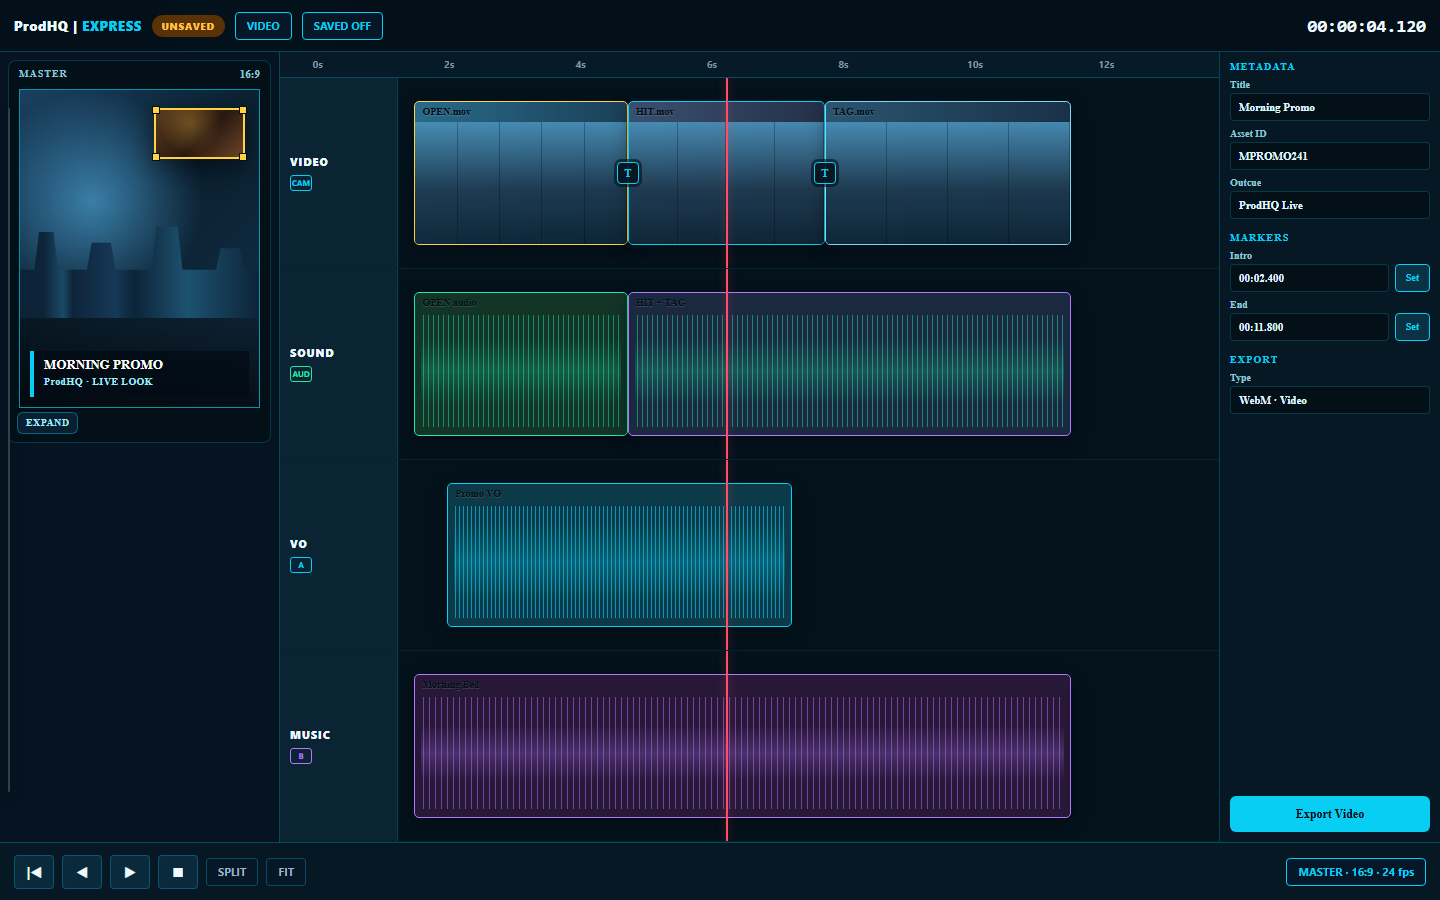Select the OPEN.mov video clip
Viewport: 1440px width, 900px height.
(x=520, y=173)
